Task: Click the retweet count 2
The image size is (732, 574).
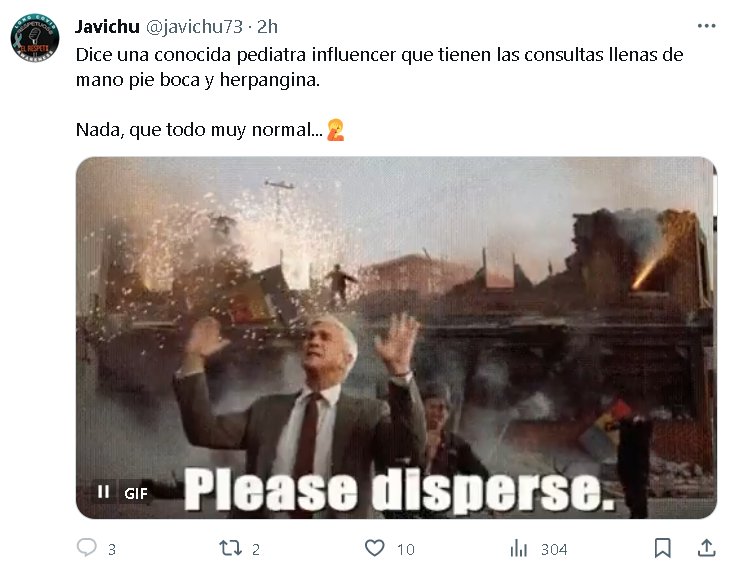Action: [256, 550]
